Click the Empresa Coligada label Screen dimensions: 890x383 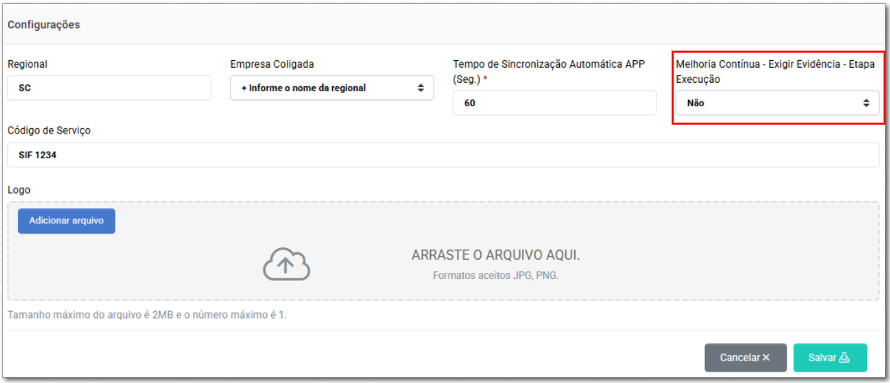pos(272,64)
